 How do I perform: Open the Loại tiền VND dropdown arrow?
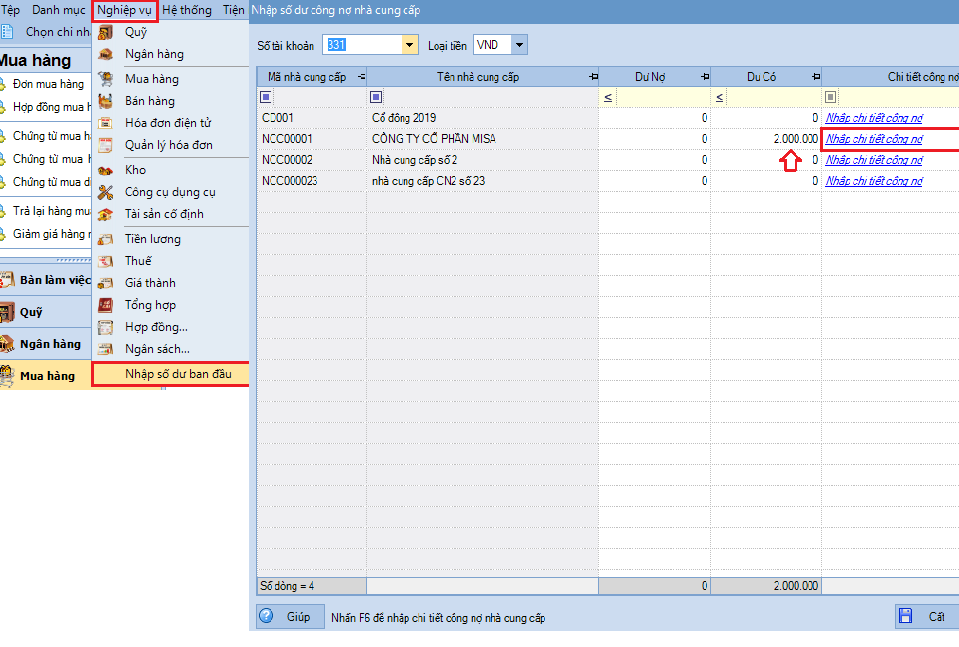click(518, 46)
